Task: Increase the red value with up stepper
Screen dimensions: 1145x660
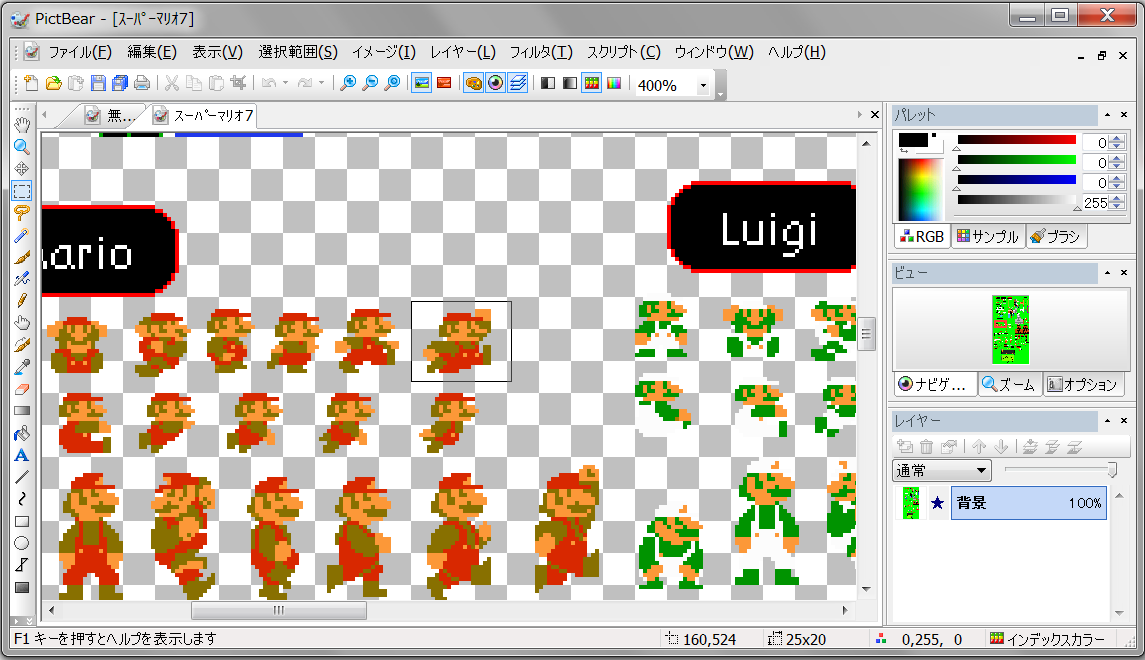Action: (1117, 139)
